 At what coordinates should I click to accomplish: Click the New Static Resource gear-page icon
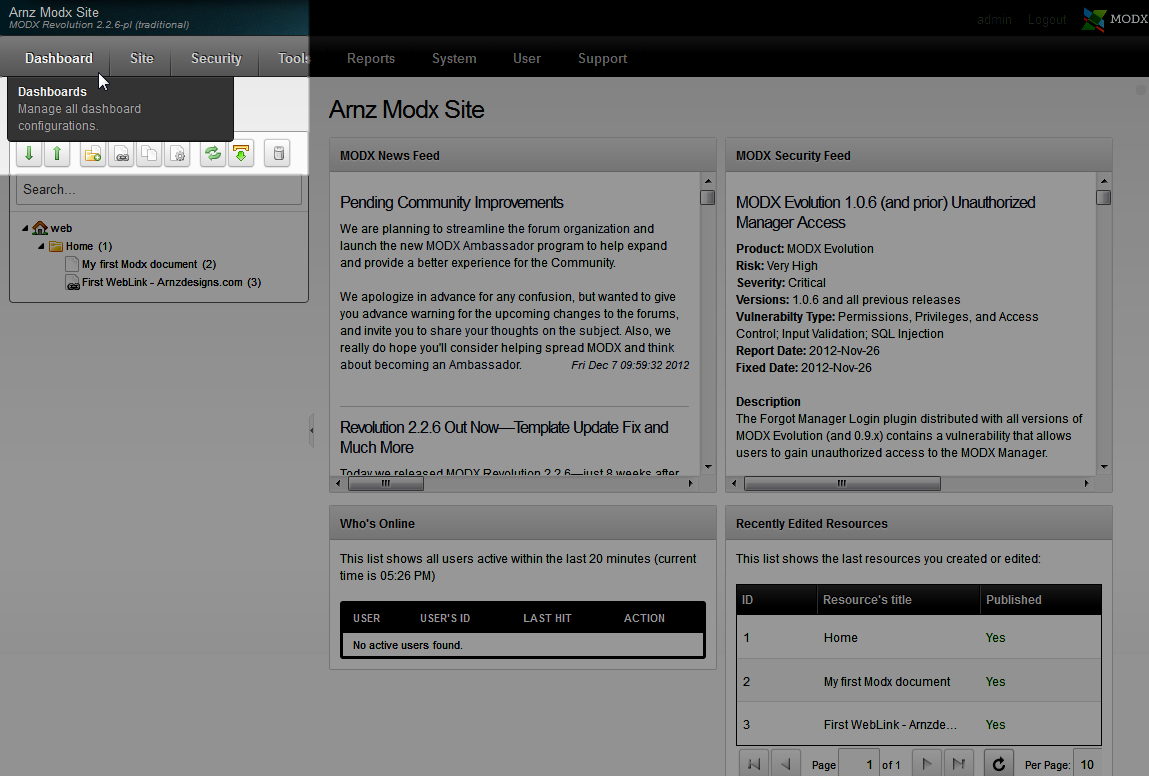tap(177, 154)
